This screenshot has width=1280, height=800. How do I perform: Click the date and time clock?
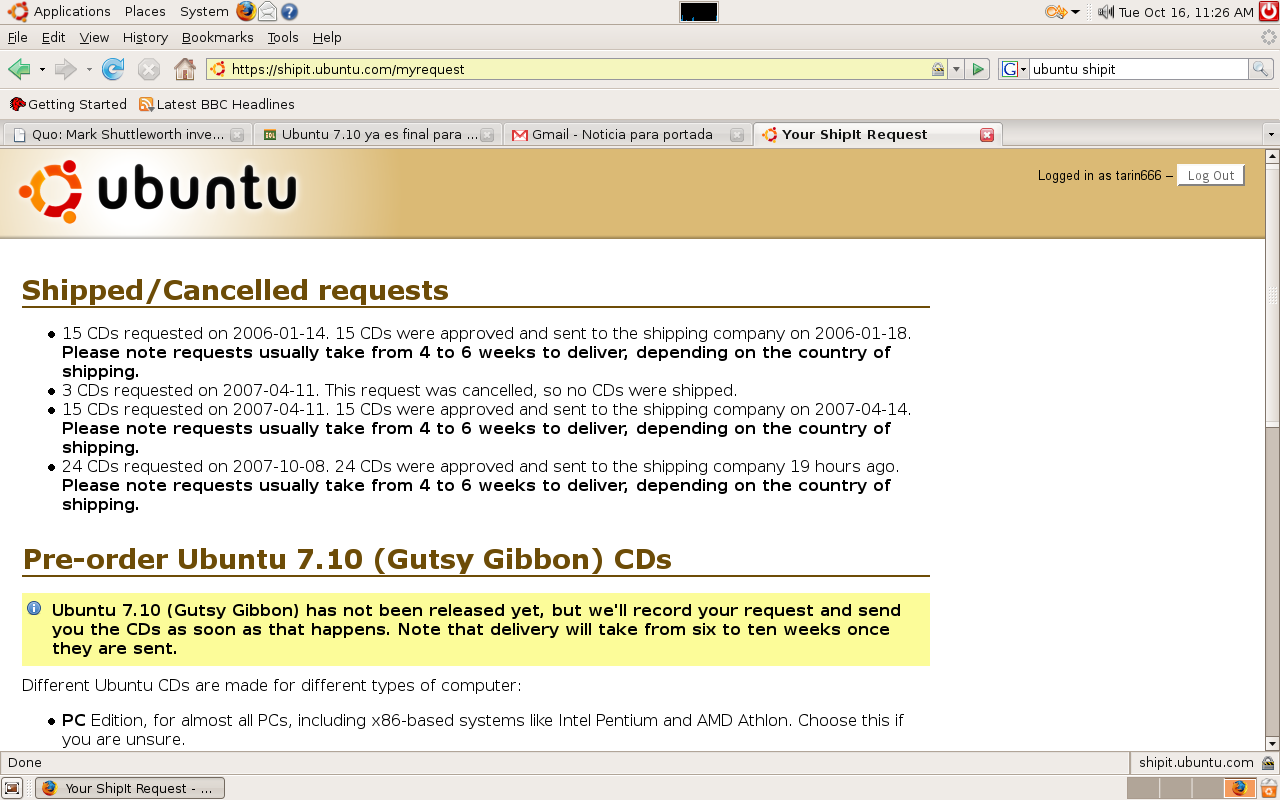1186,12
